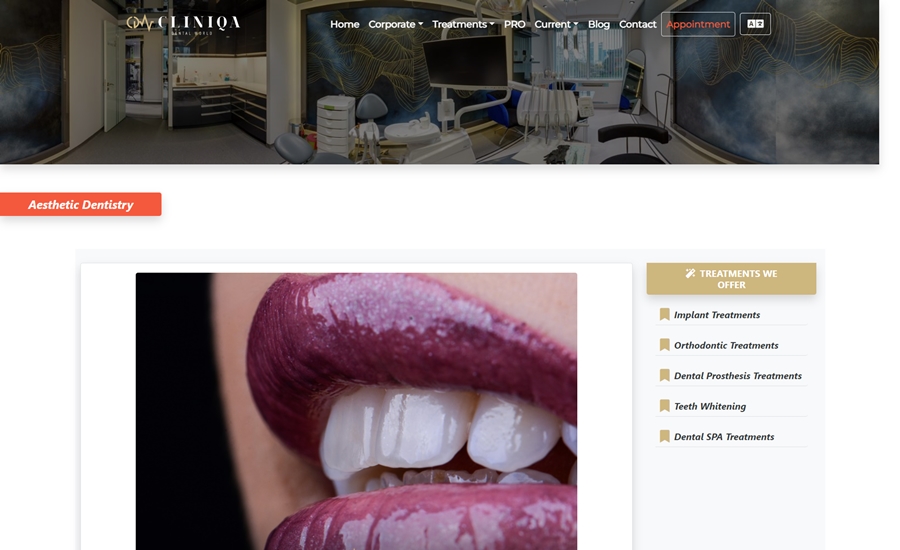The image size is (900, 550).
Task: Click bookmark icon beside Dental SPA Treatments
Action: tap(664, 436)
